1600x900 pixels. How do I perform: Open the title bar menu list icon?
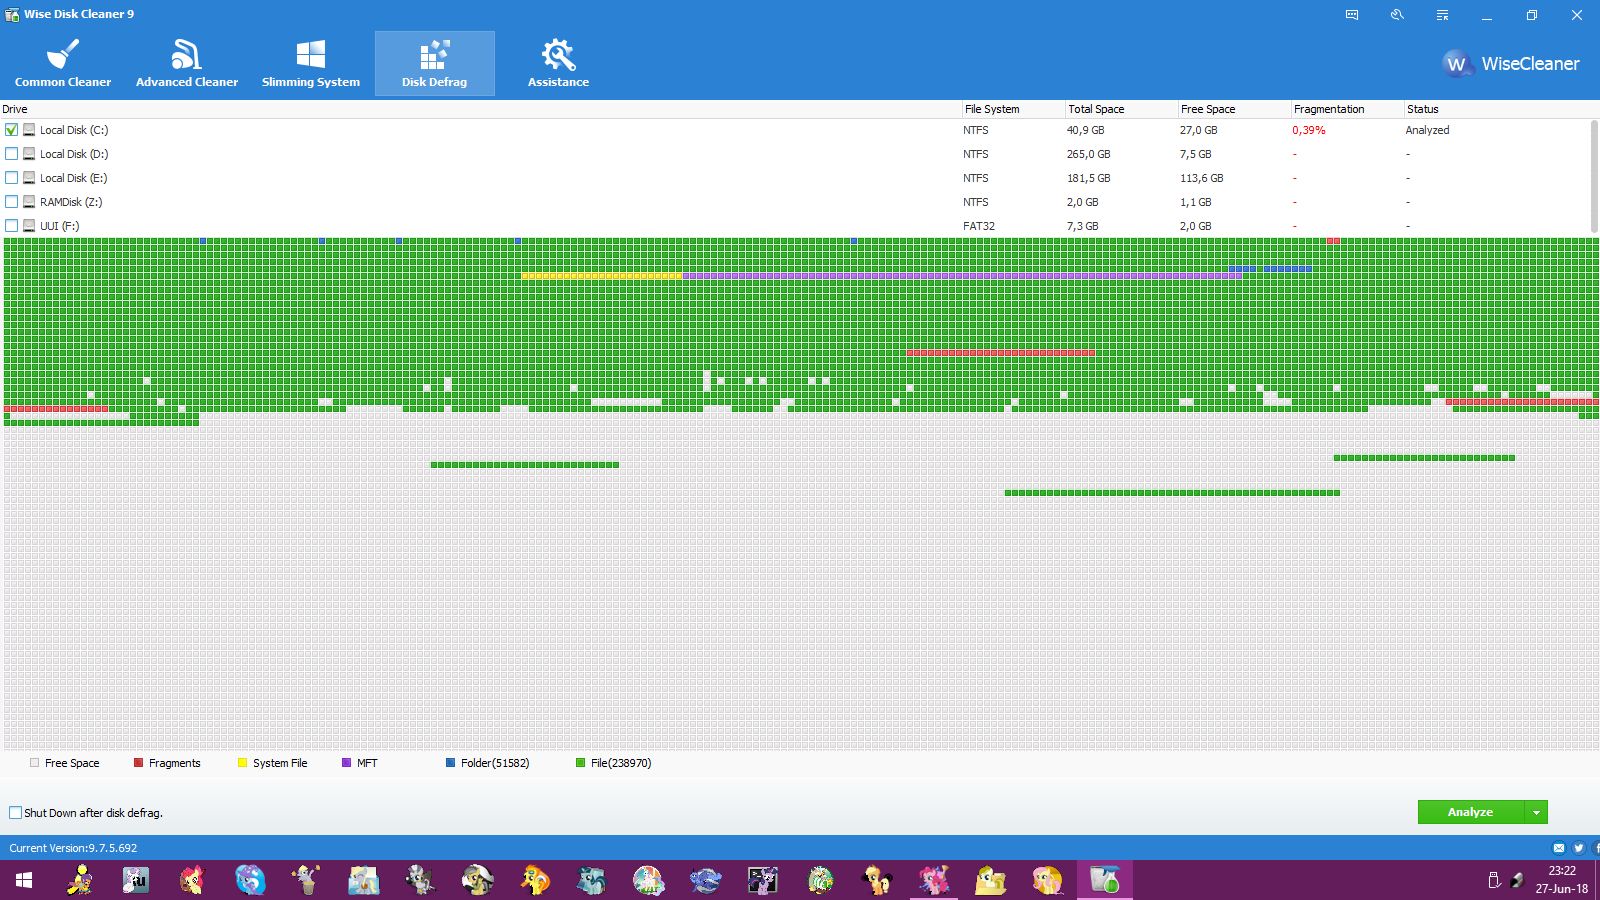tap(1442, 15)
